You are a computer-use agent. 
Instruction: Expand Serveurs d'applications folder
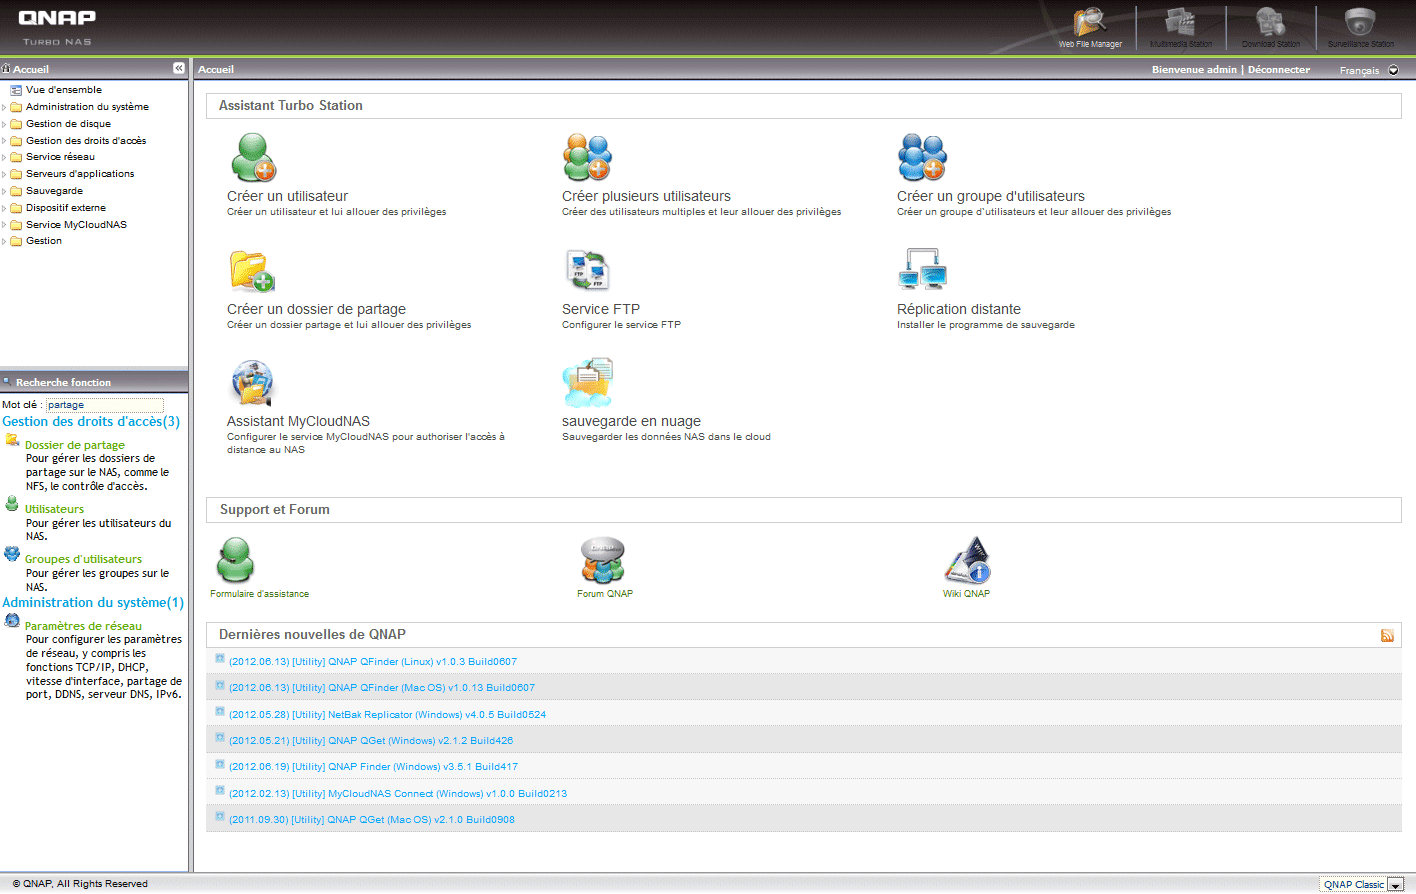tap(4, 174)
